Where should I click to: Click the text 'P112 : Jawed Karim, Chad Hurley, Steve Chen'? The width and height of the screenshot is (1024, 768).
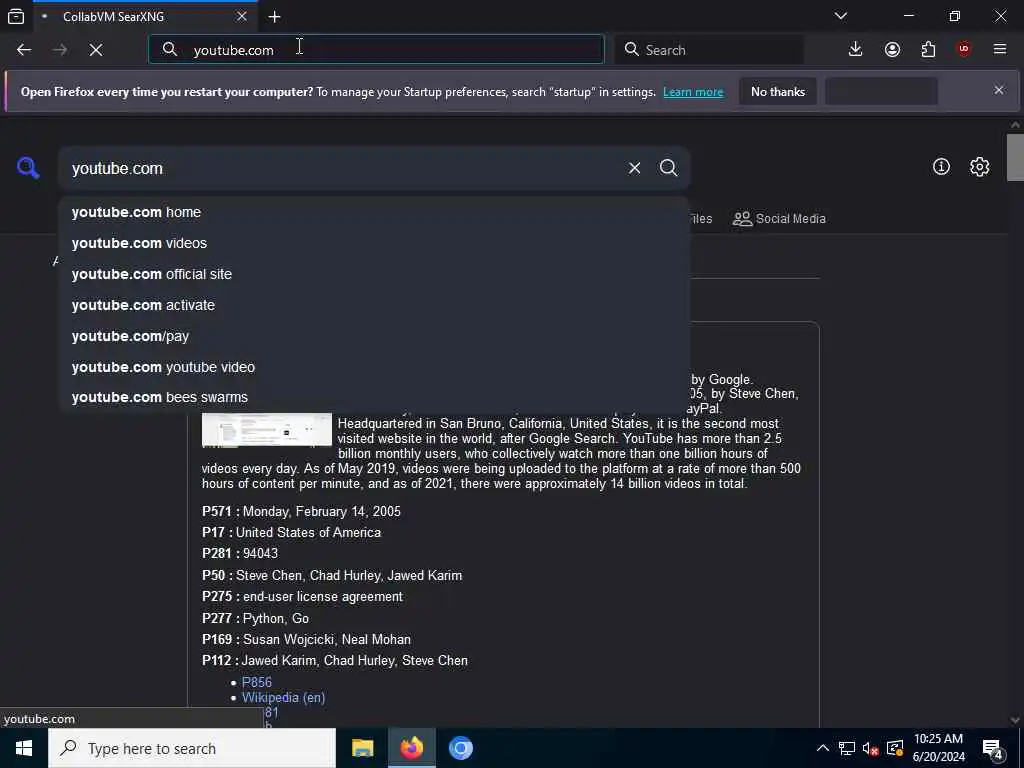334,660
